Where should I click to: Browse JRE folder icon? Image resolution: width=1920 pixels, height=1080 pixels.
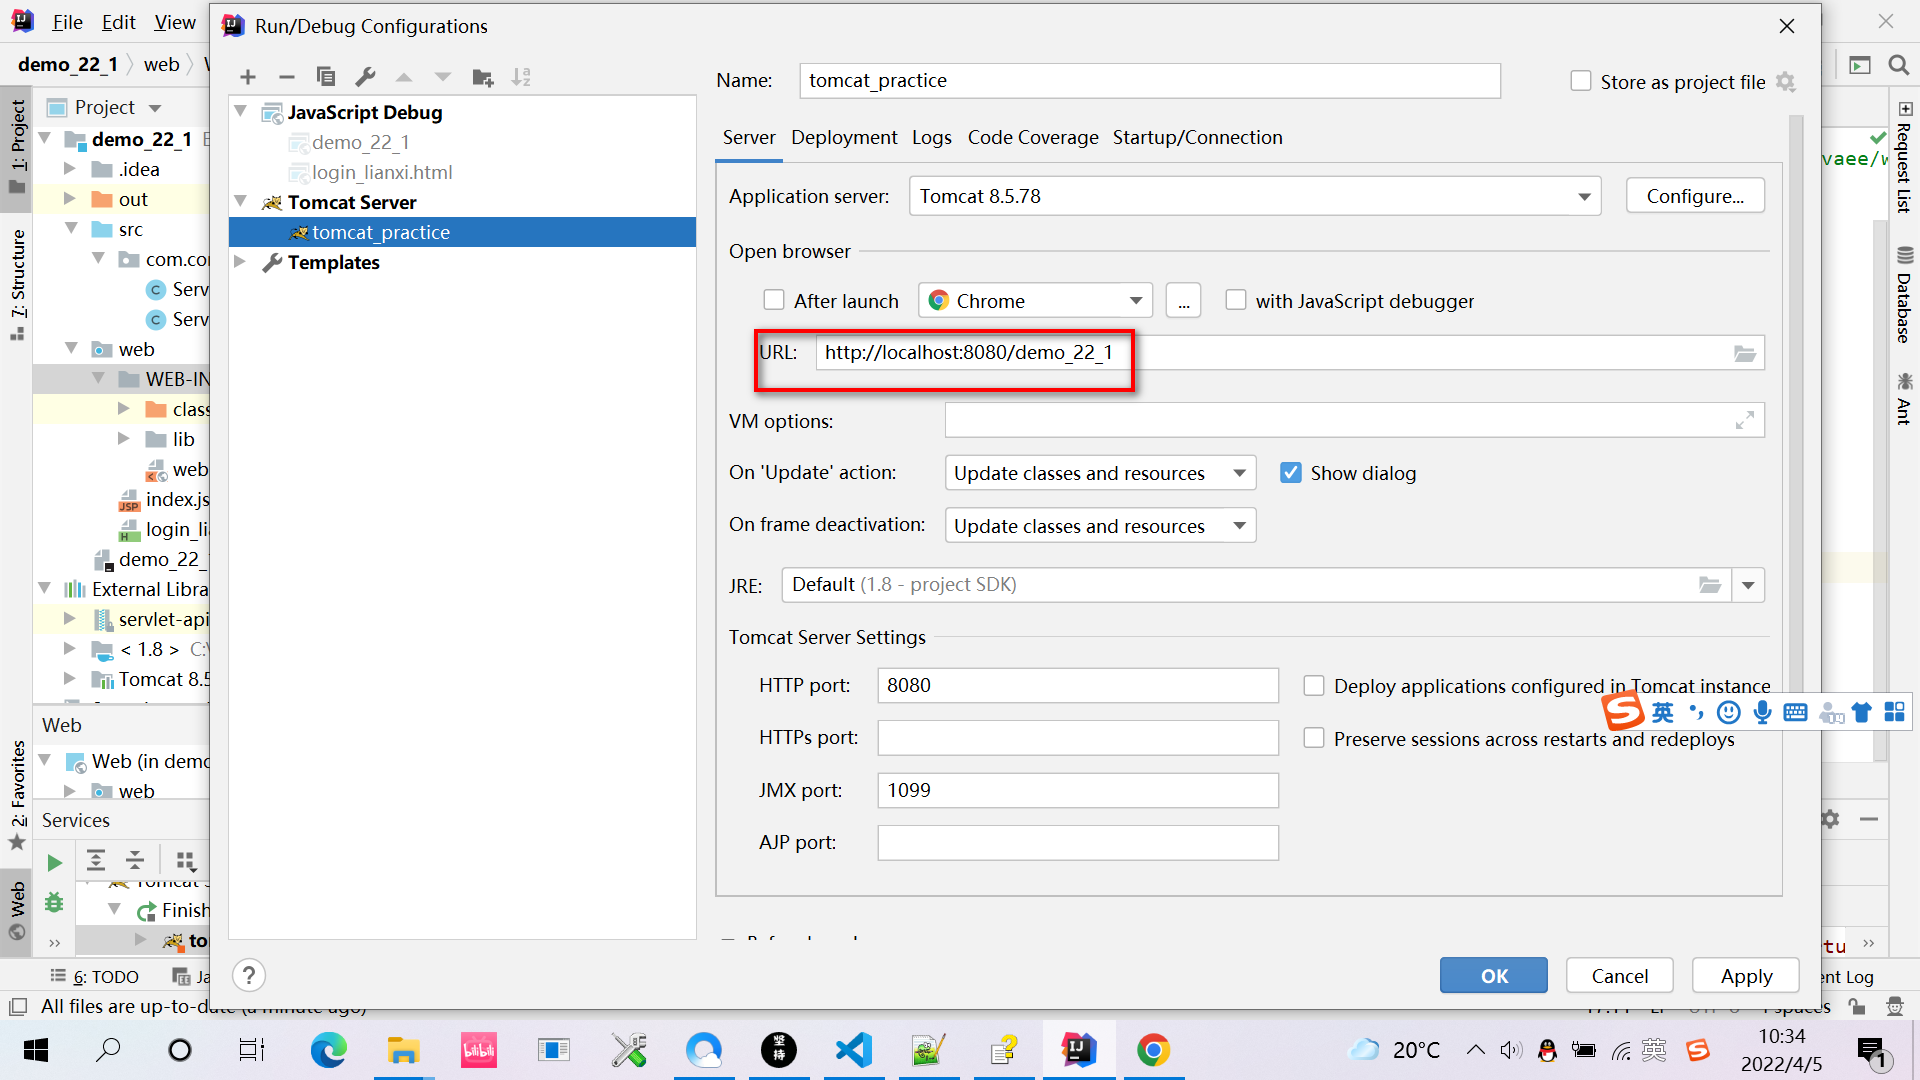click(x=1710, y=585)
